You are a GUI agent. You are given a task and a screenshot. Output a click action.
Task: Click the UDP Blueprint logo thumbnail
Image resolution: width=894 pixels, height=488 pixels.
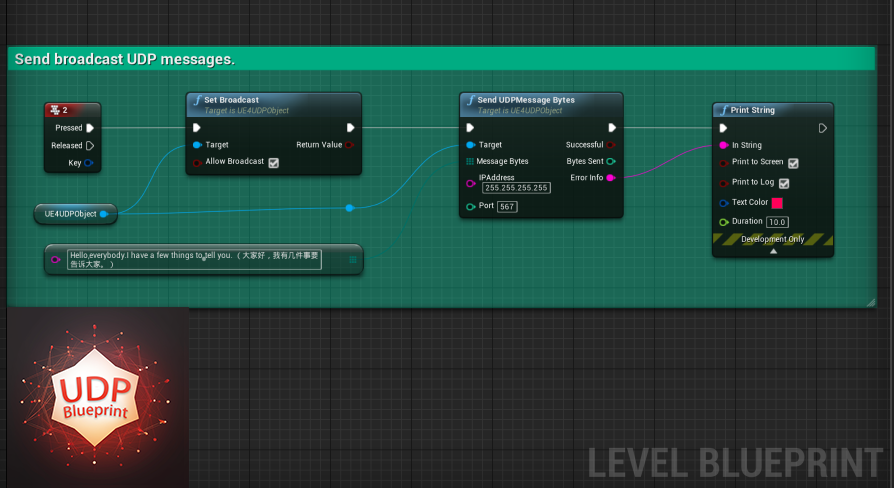[97, 397]
